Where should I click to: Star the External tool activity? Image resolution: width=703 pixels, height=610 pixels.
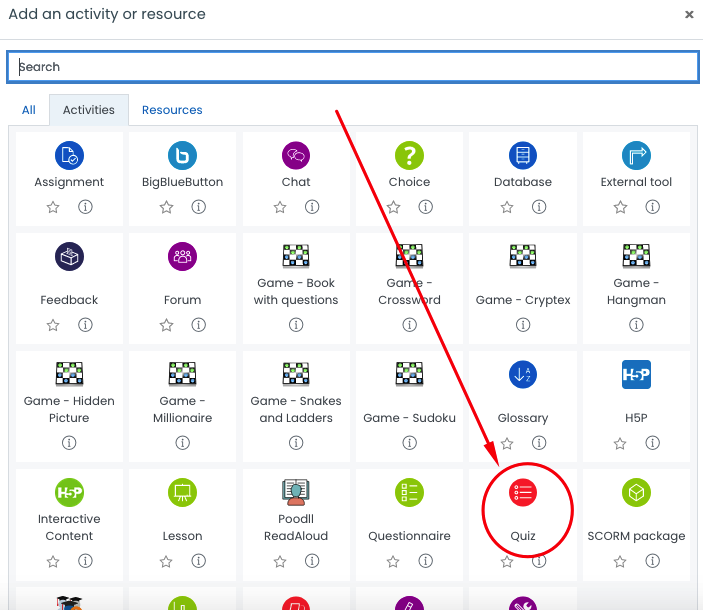point(620,207)
